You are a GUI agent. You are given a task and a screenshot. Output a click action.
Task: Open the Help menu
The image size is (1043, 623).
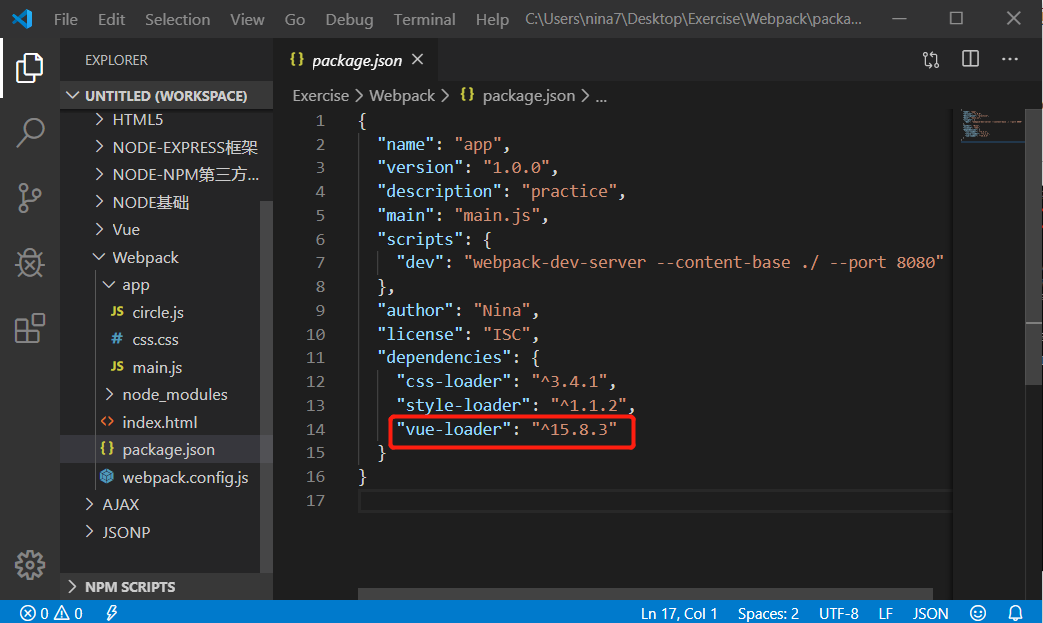pos(492,19)
